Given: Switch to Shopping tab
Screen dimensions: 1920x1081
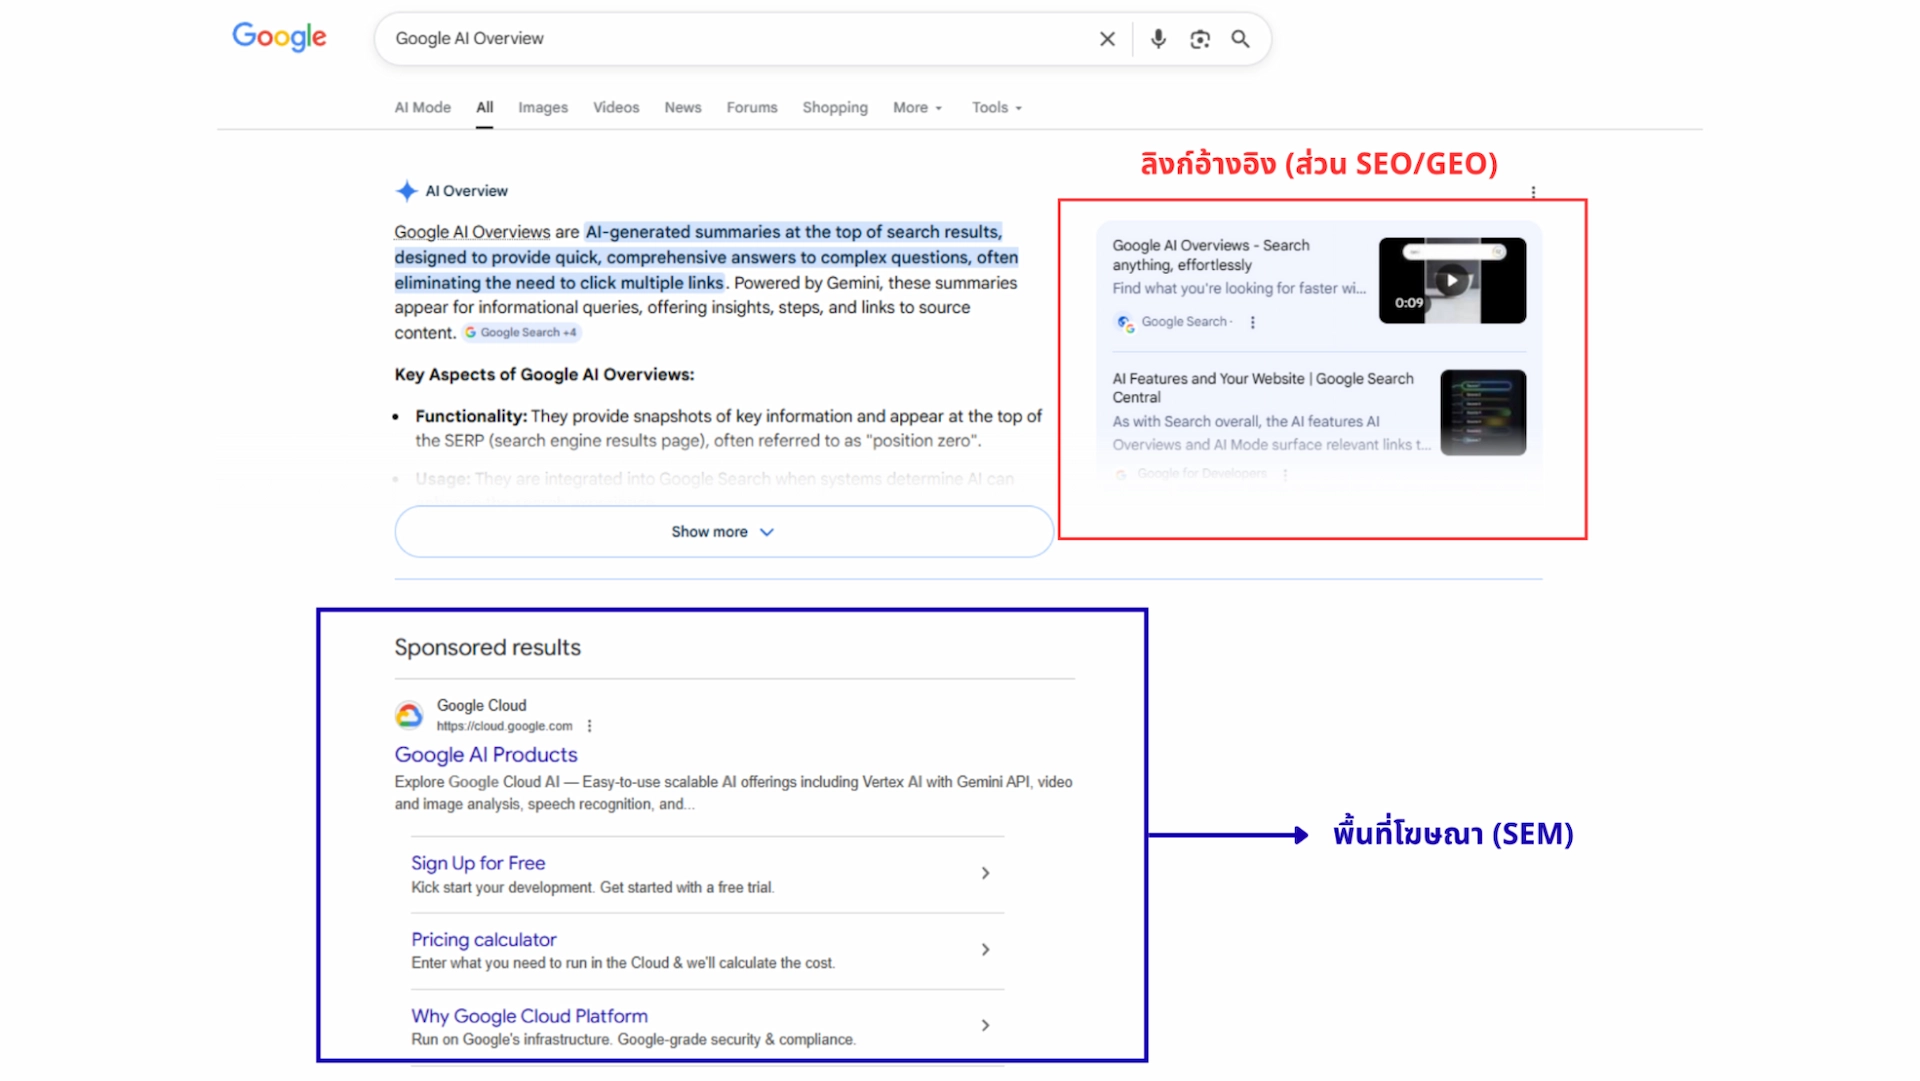Looking at the screenshot, I should click(x=835, y=107).
